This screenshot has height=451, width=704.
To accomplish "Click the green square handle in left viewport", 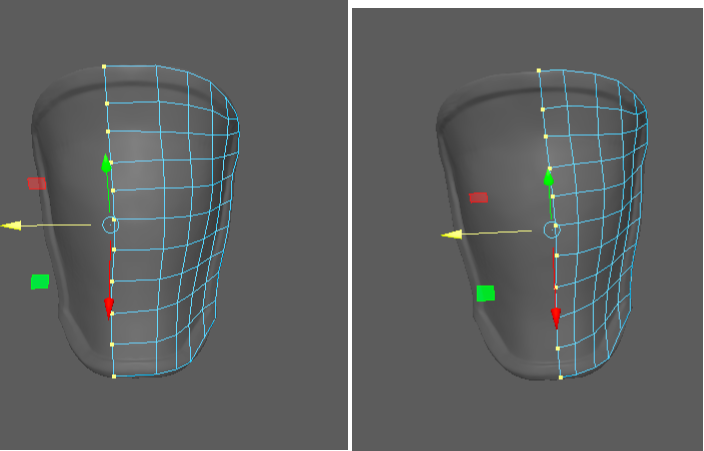I will coord(40,282).
